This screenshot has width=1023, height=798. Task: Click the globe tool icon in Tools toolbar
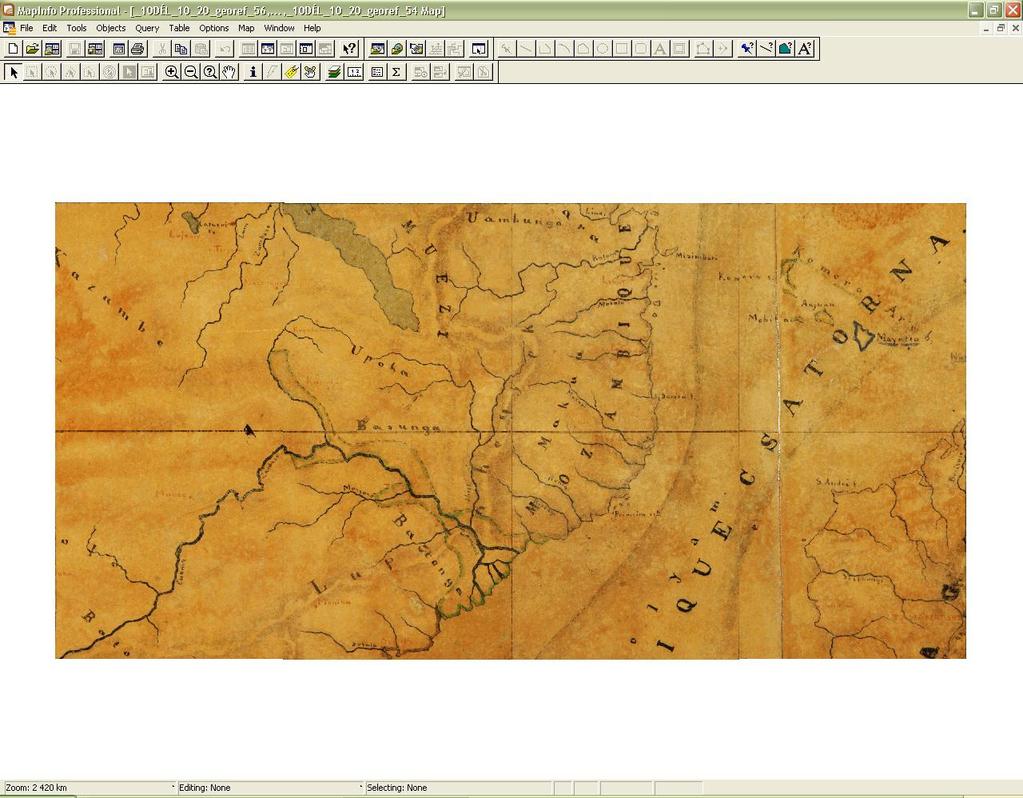pyautogui.click(x=397, y=49)
